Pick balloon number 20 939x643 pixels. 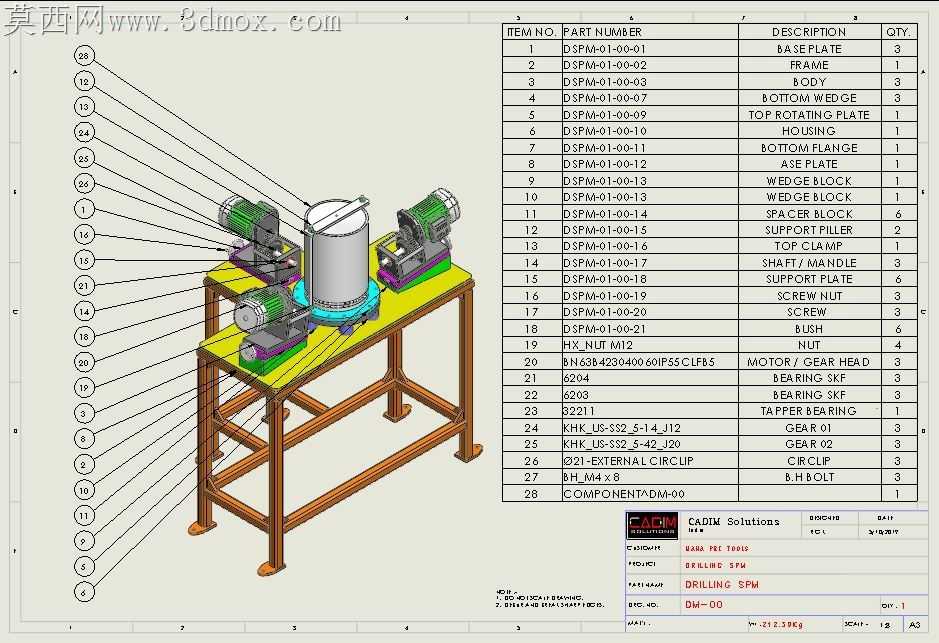coord(84,362)
